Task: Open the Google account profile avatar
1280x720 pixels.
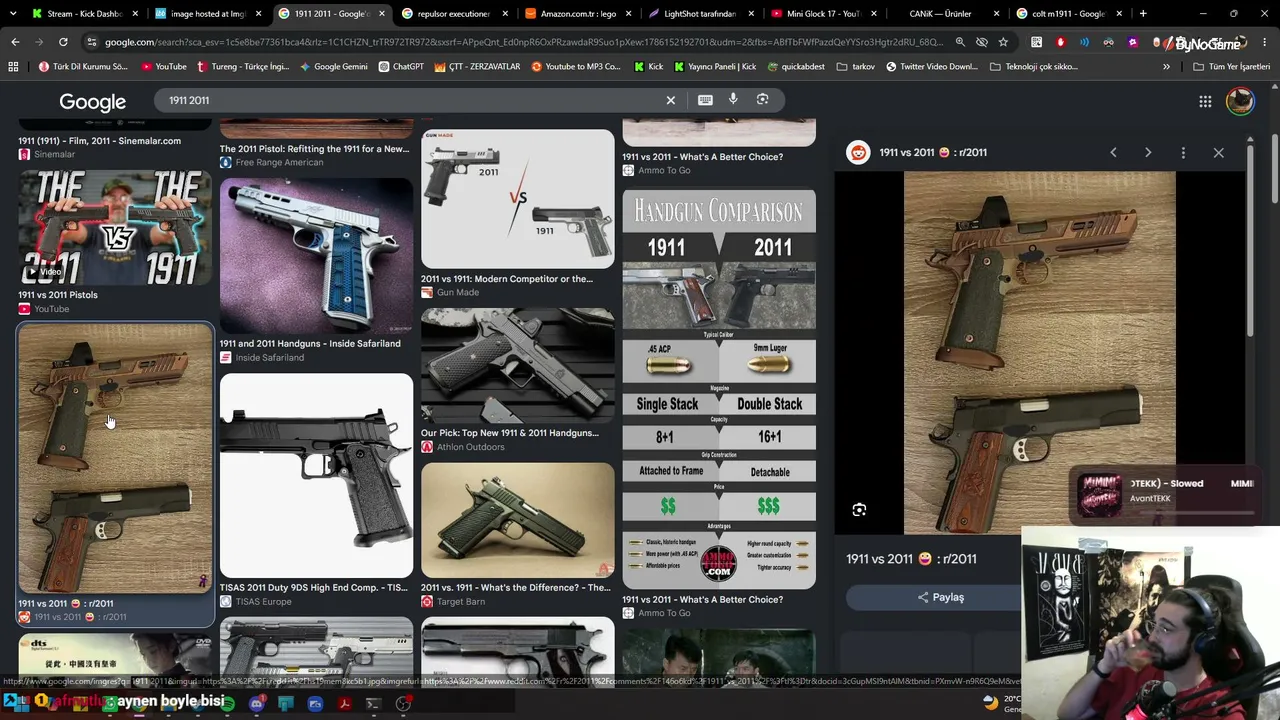Action: [1240, 101]
